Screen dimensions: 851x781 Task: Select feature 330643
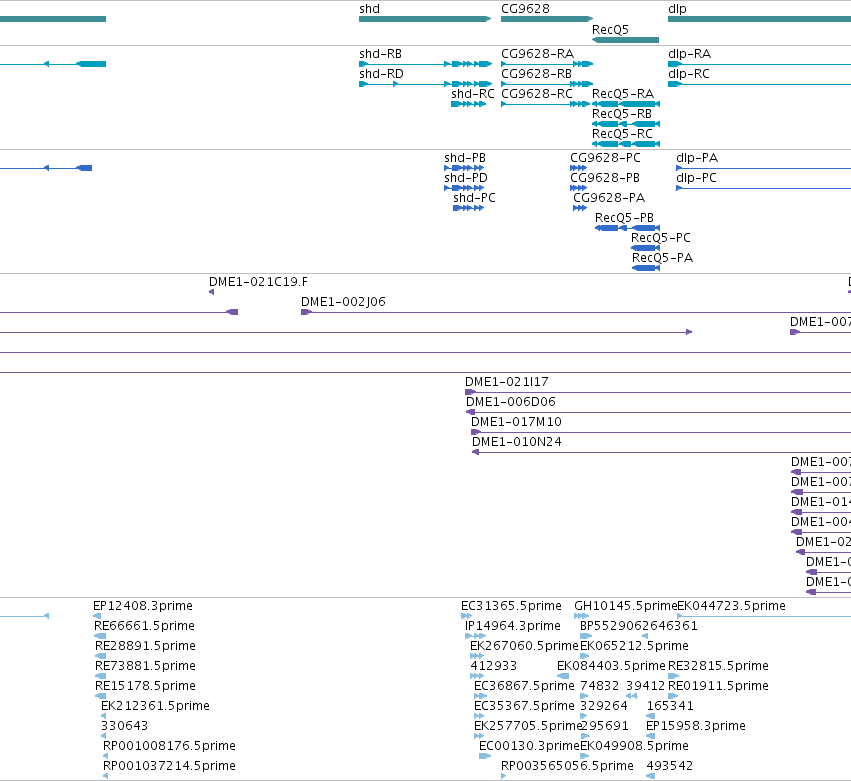click(104, 736)
